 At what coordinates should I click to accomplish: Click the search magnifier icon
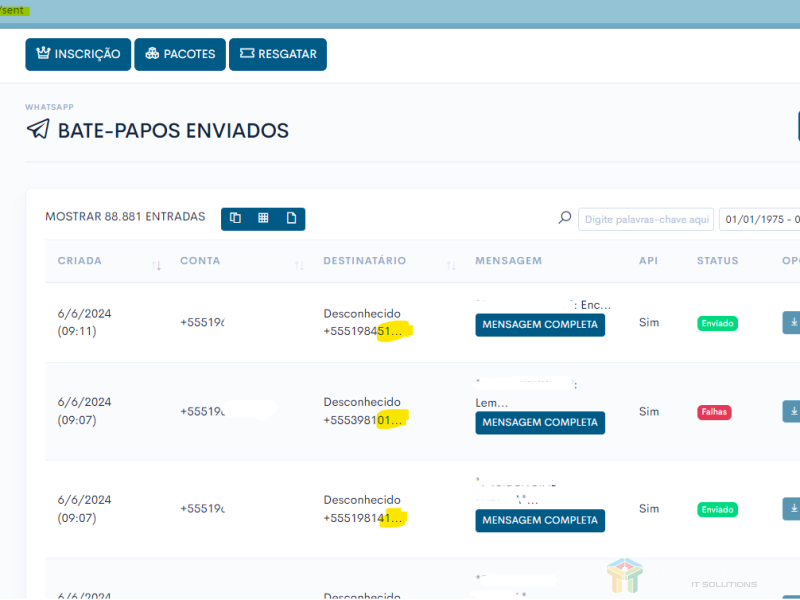click(x=565, y=218)
